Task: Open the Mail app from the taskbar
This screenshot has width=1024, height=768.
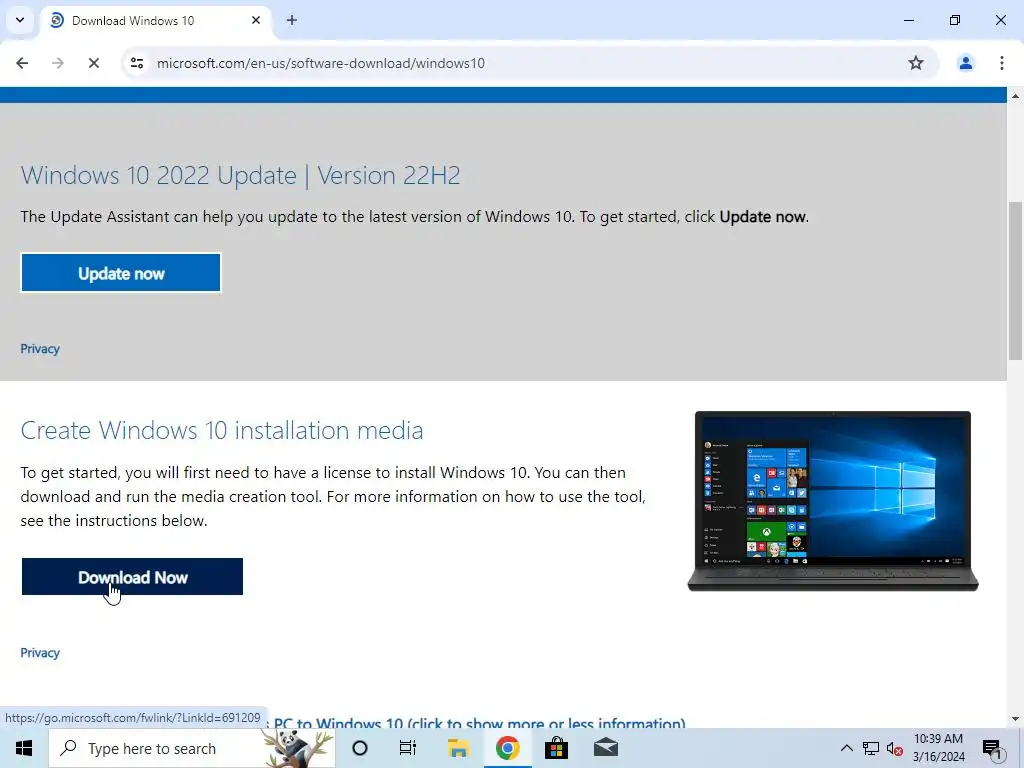Action: [x=605, y=748]
